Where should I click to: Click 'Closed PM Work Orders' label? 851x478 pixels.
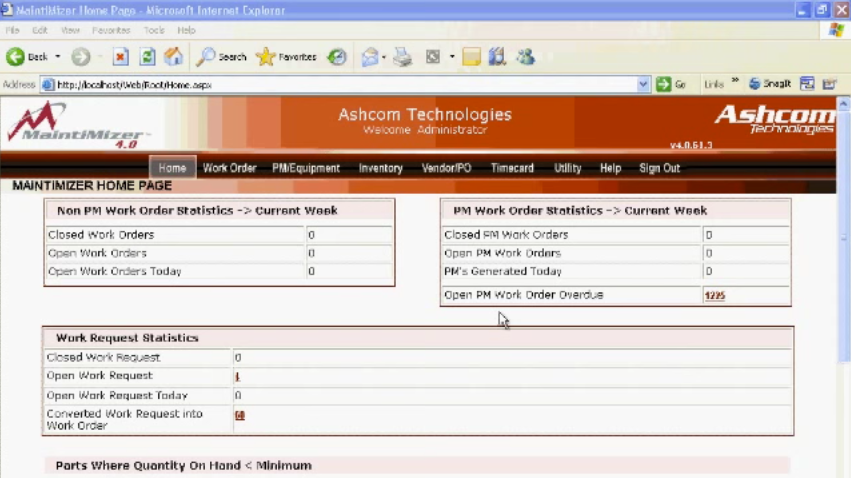click(506, 235)
